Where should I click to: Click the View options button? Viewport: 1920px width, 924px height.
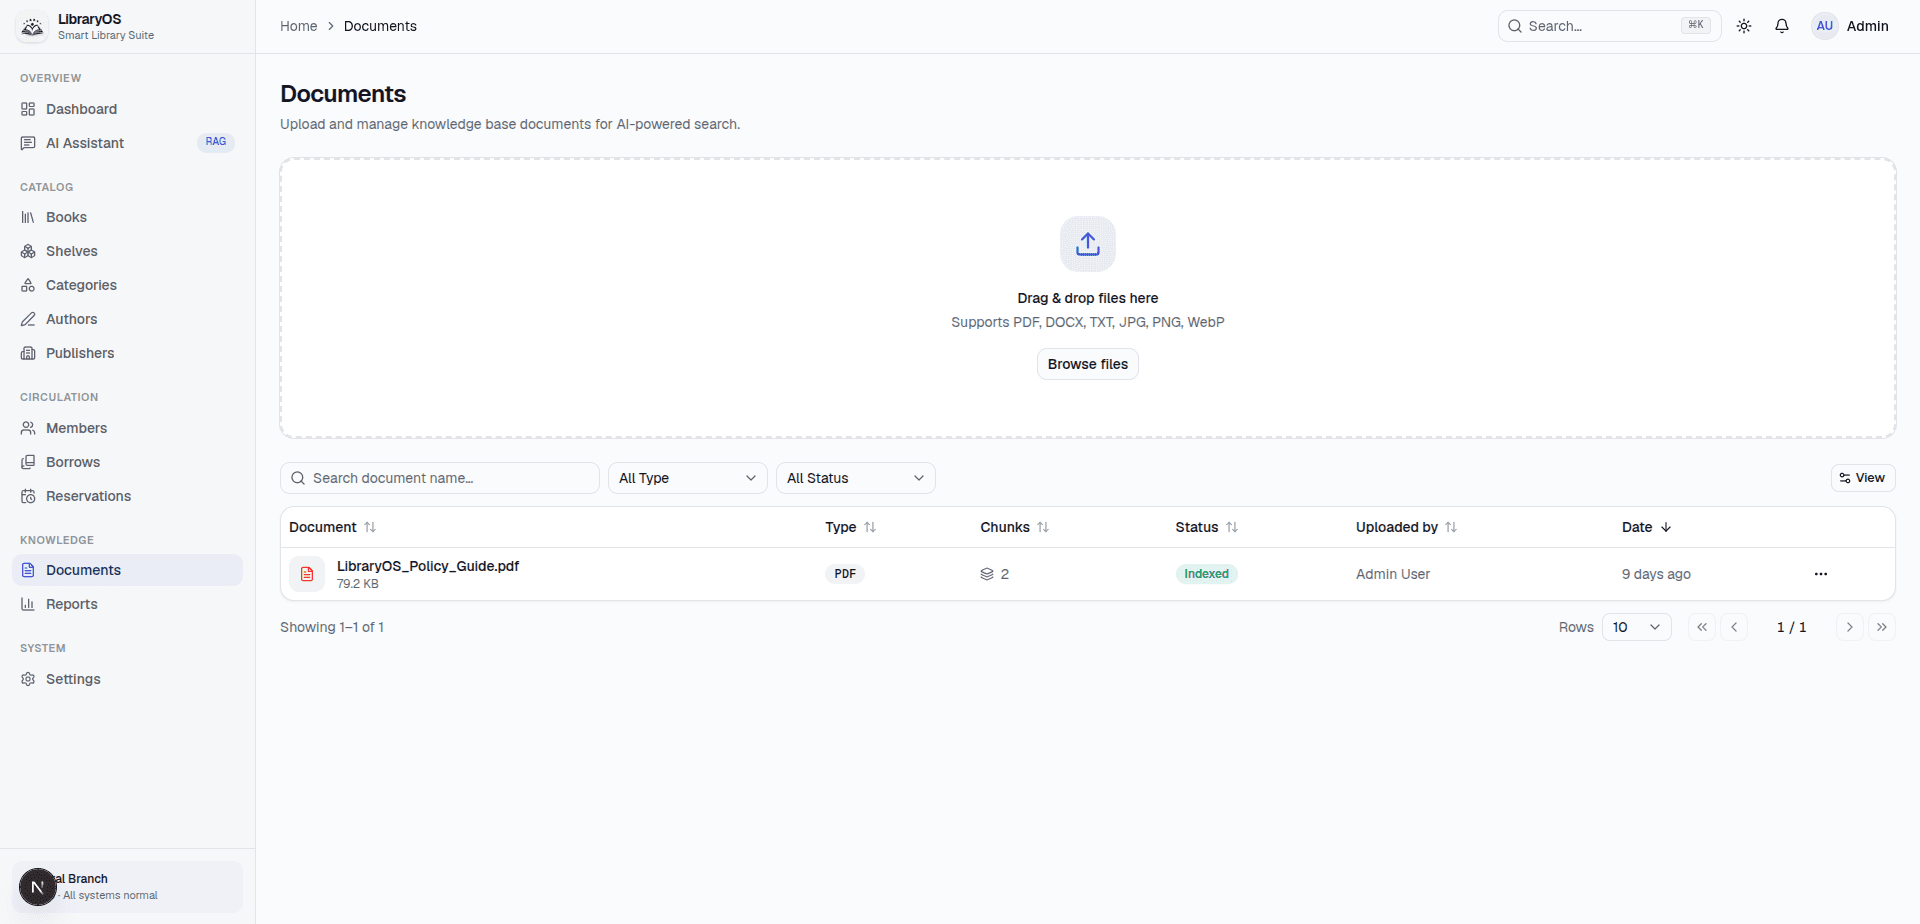pyautogui.click(x=1863, y=478)
